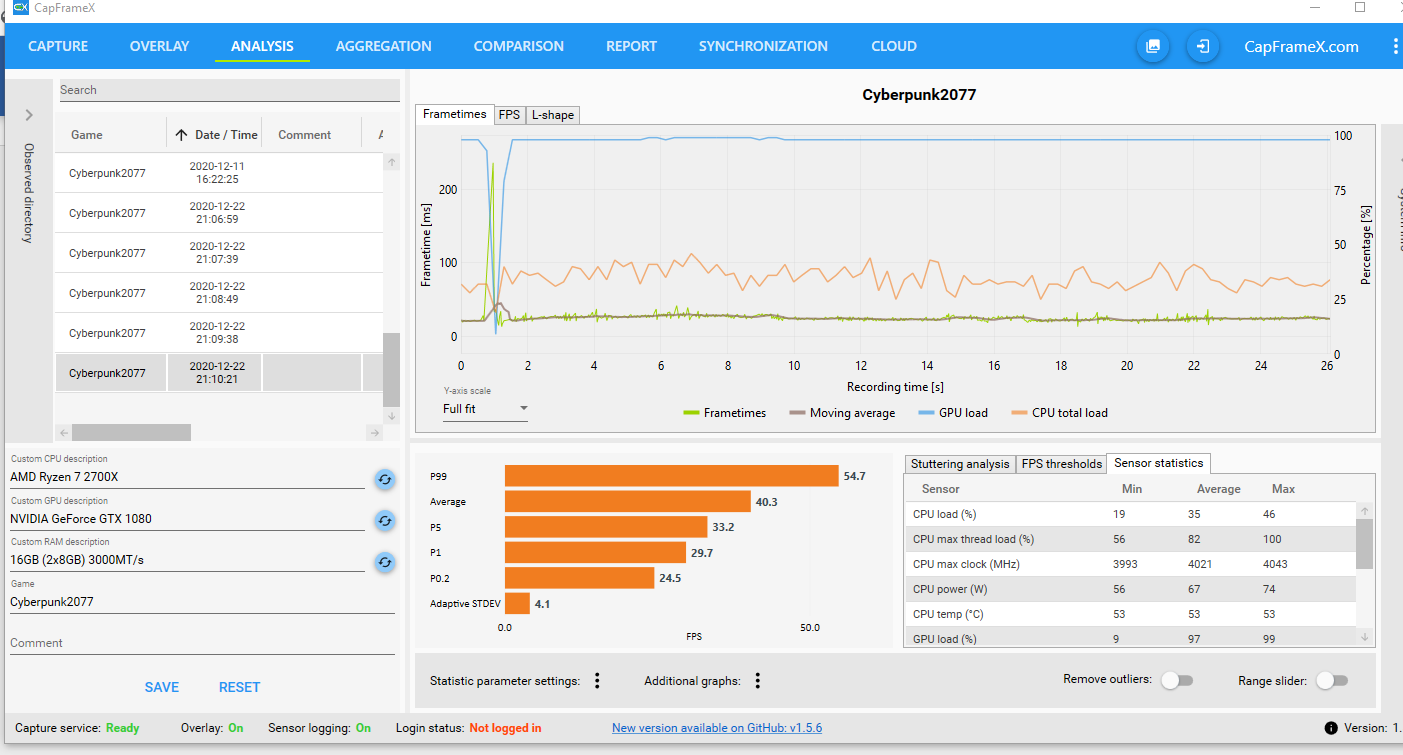Viewport: 1403px width, 755px height.
Task: Enable the Range slider switch
Action: click(1332, 680)
